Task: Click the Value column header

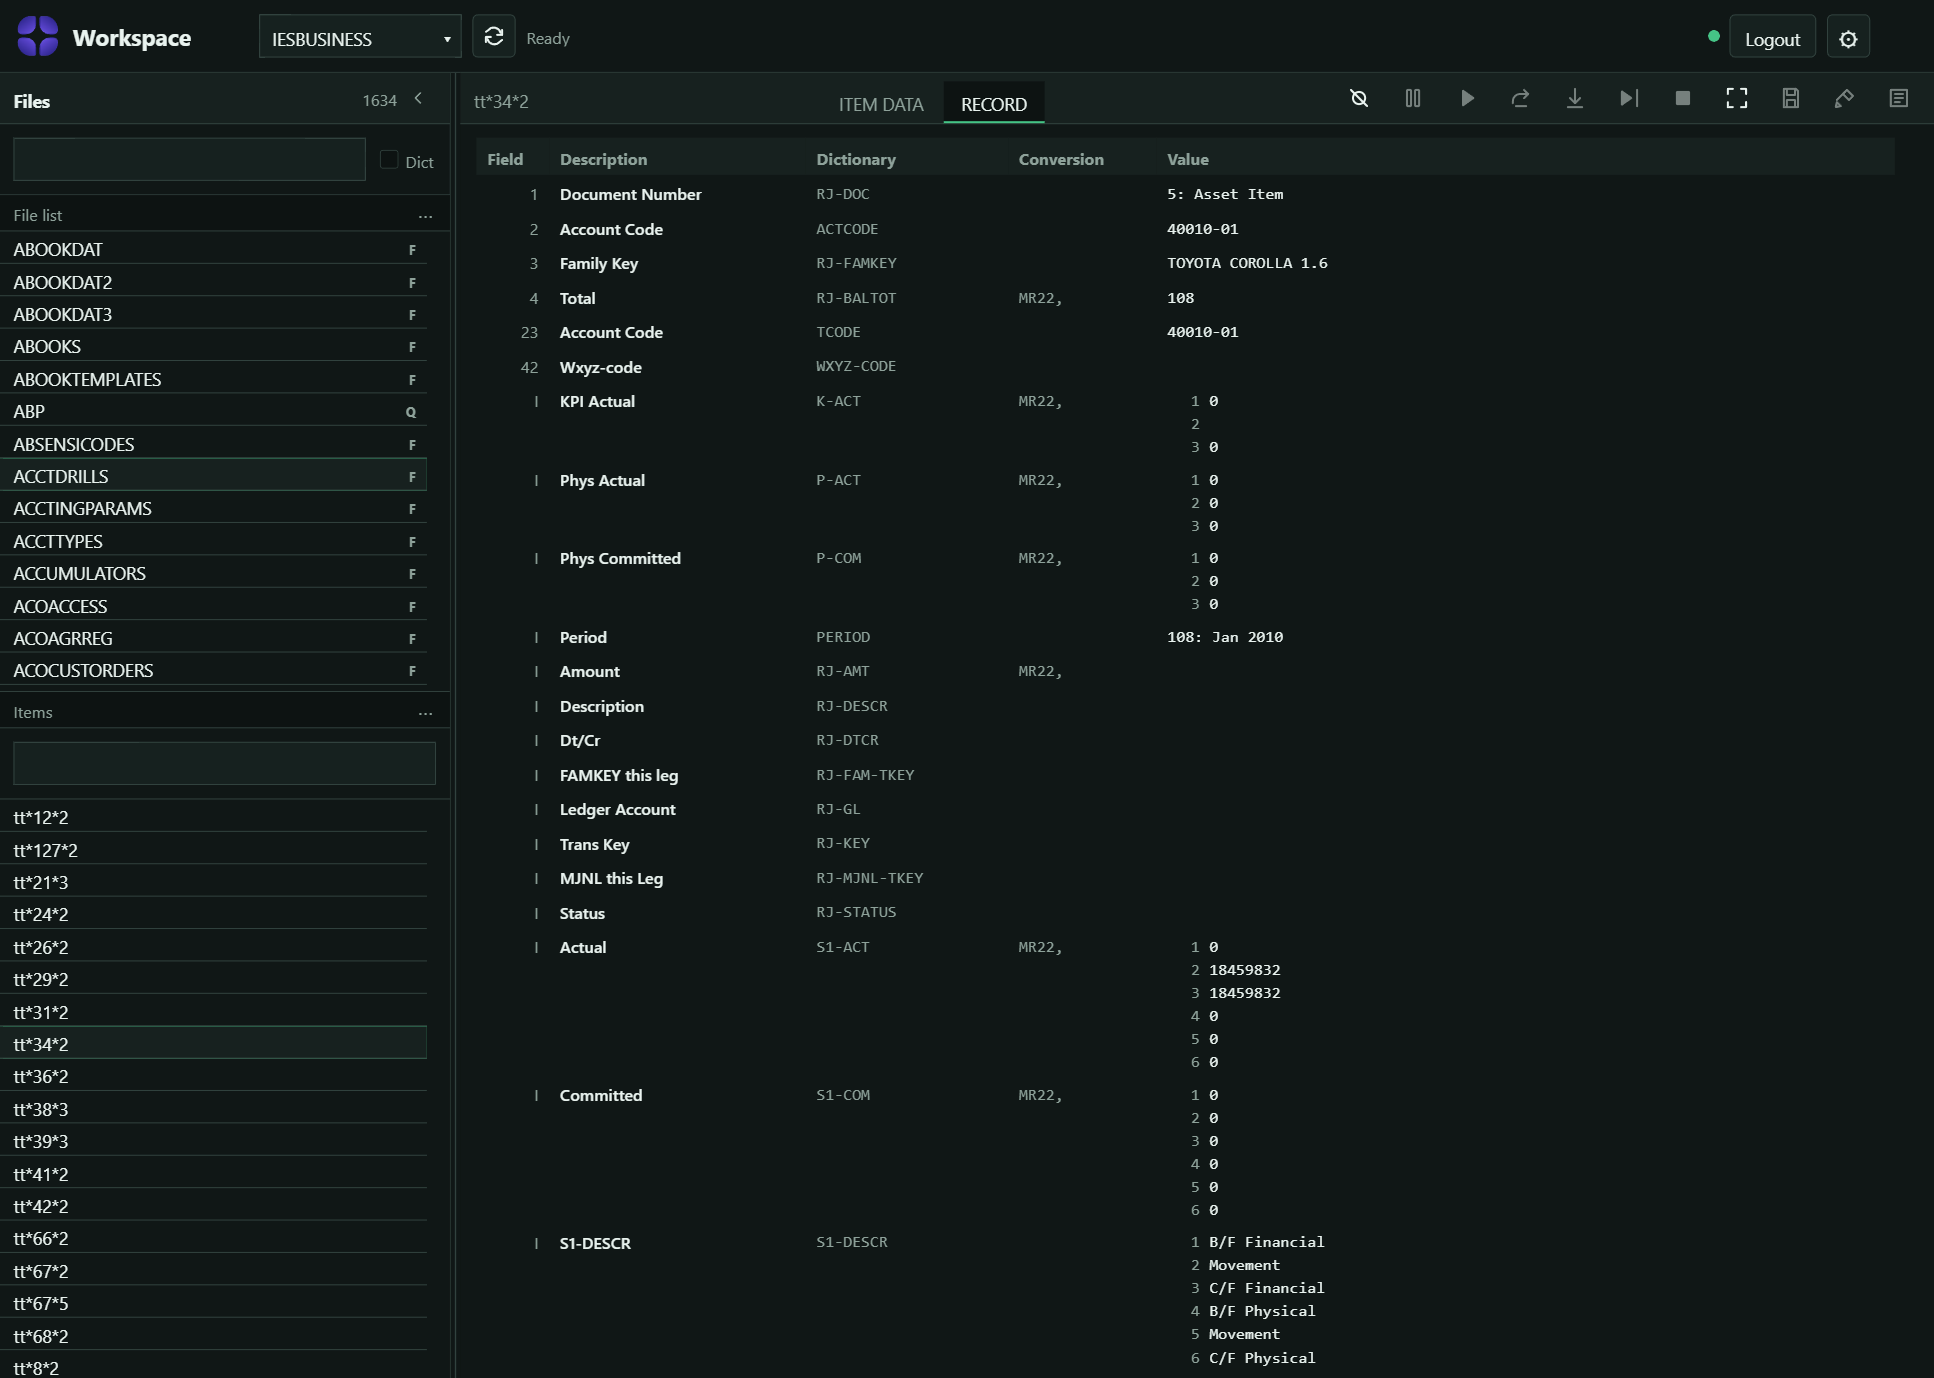Action: pos(1188,159)
